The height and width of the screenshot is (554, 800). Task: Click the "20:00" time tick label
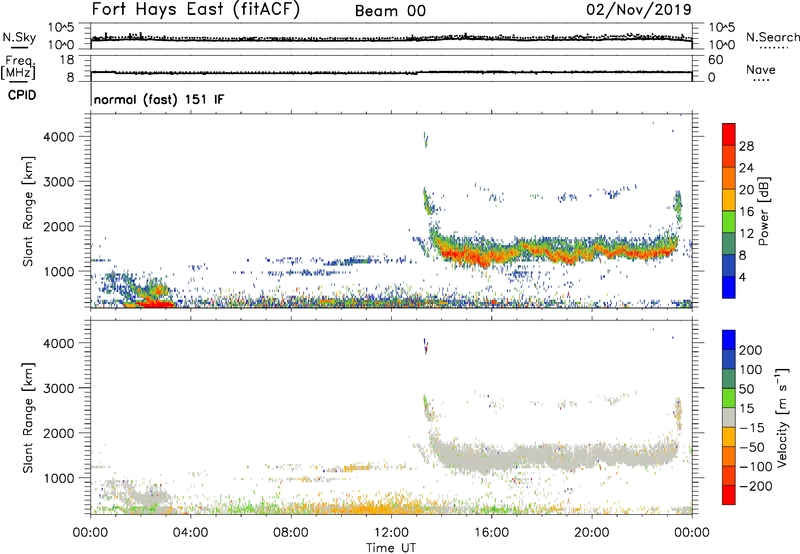pos(591,533)
